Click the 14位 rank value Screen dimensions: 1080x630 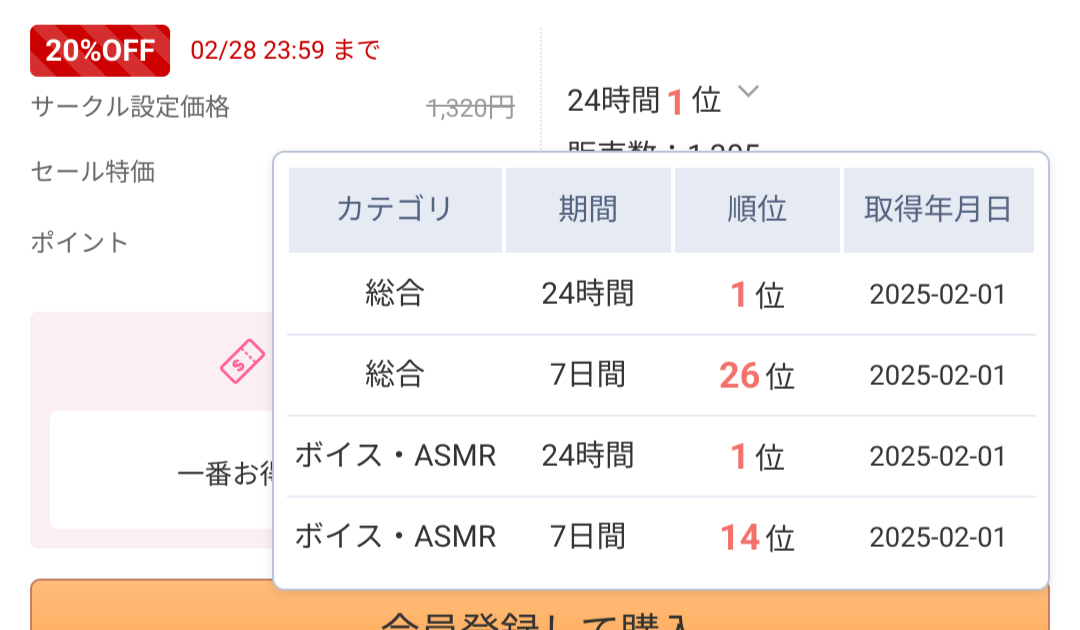757,538
